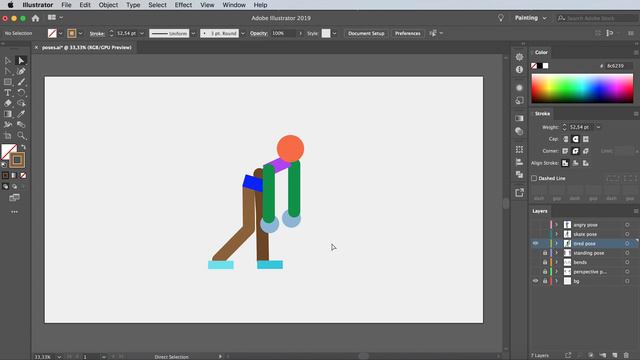Select the Eyedropper tool
The width and height of the screenshot is (640, 360).
point(21,114)
